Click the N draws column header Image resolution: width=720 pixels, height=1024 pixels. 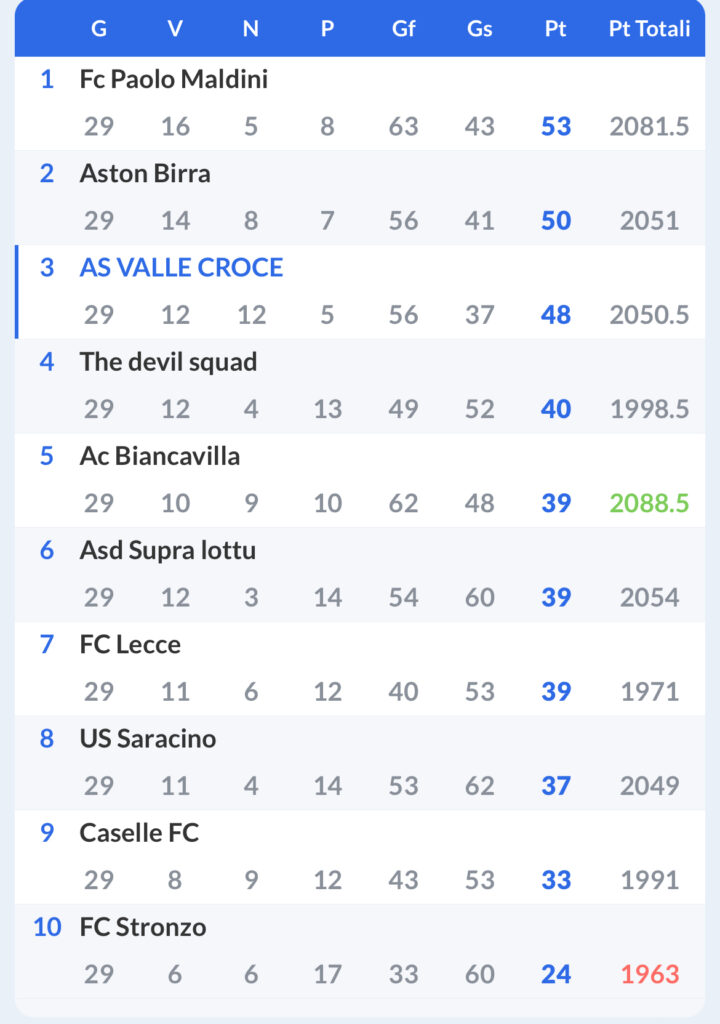click(251, 29)
